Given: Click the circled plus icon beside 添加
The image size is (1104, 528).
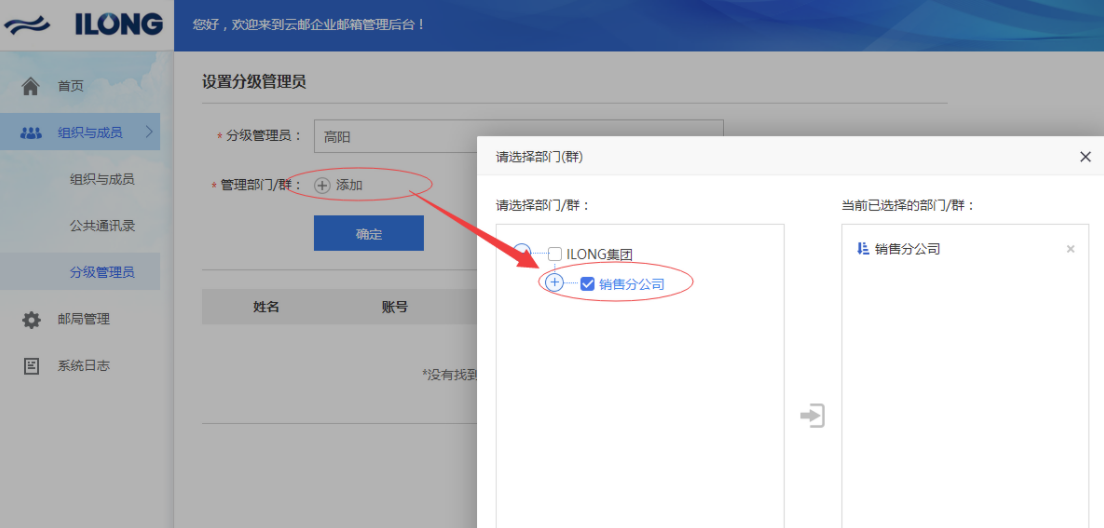Looking at the screenshot, I should click(x=322, y=185).
